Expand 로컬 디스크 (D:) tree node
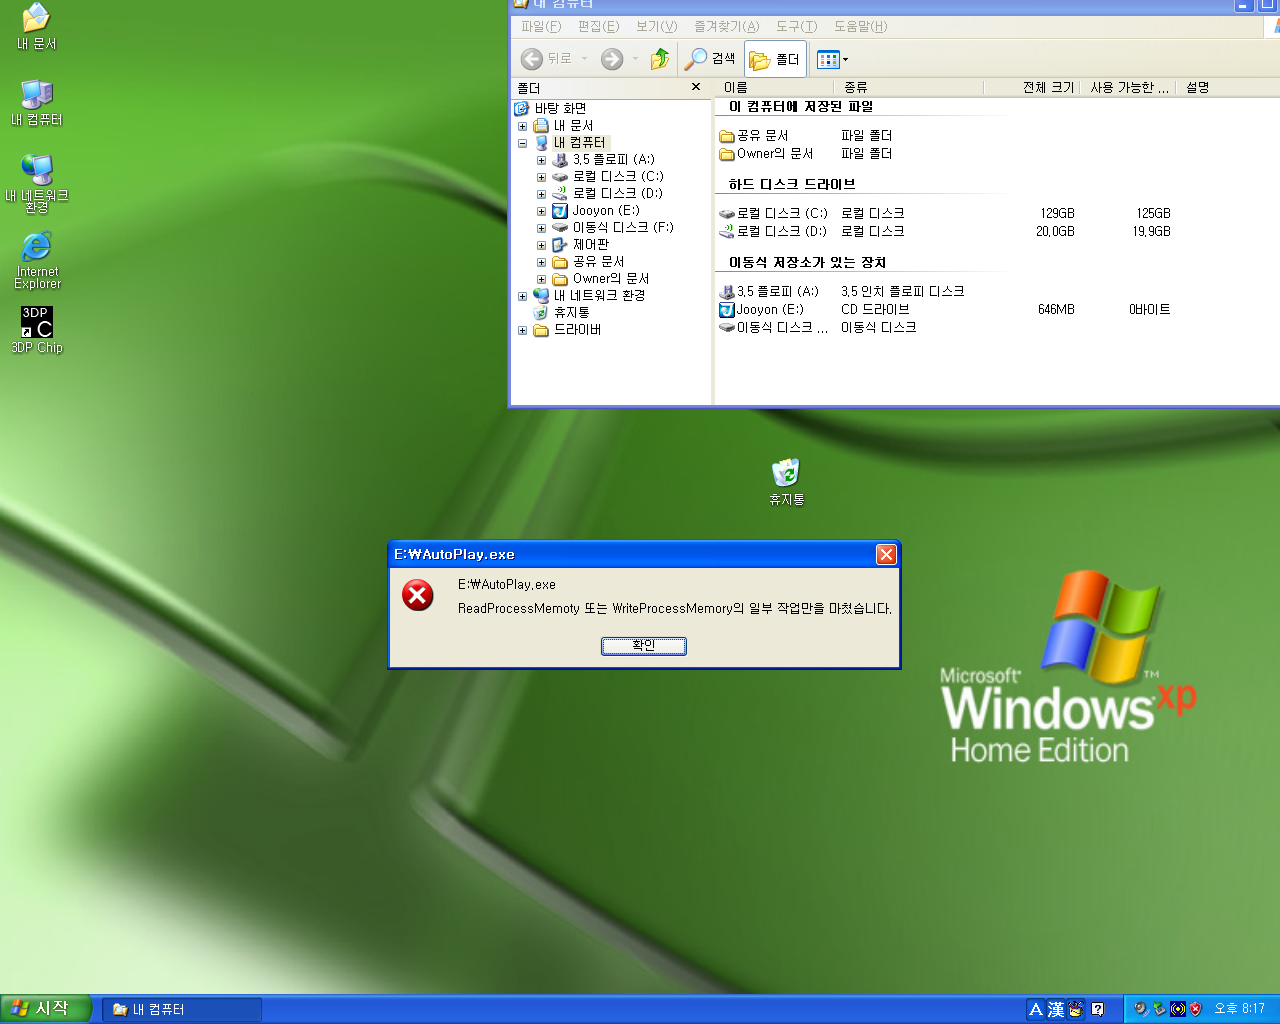The height and width of the screenshot is (1024, 1280). point(541,194)
